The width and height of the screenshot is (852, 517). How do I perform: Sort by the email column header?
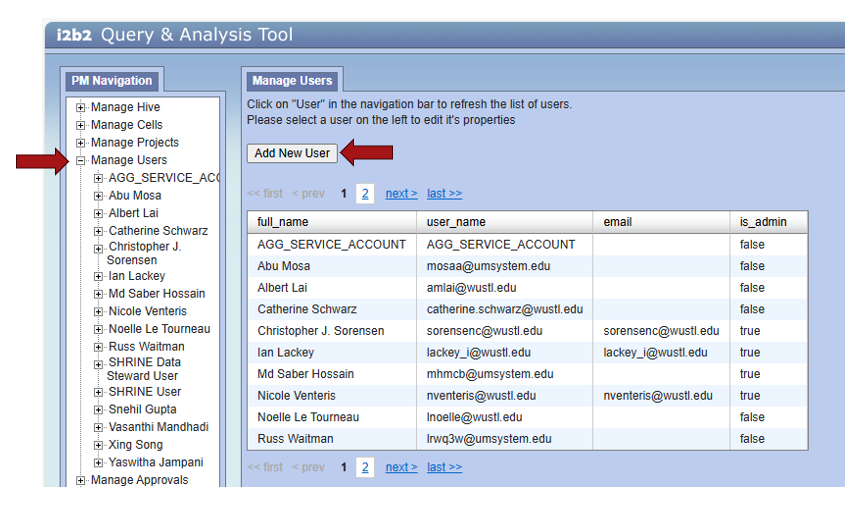661,222
